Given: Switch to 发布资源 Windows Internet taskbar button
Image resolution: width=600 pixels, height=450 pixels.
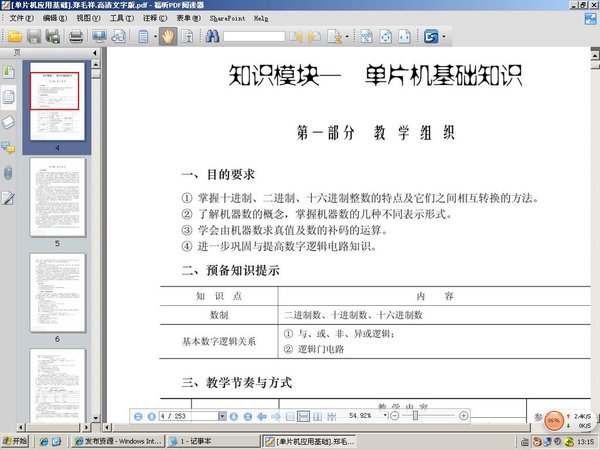Looking at the screenshot, I should tap(119, 441).
